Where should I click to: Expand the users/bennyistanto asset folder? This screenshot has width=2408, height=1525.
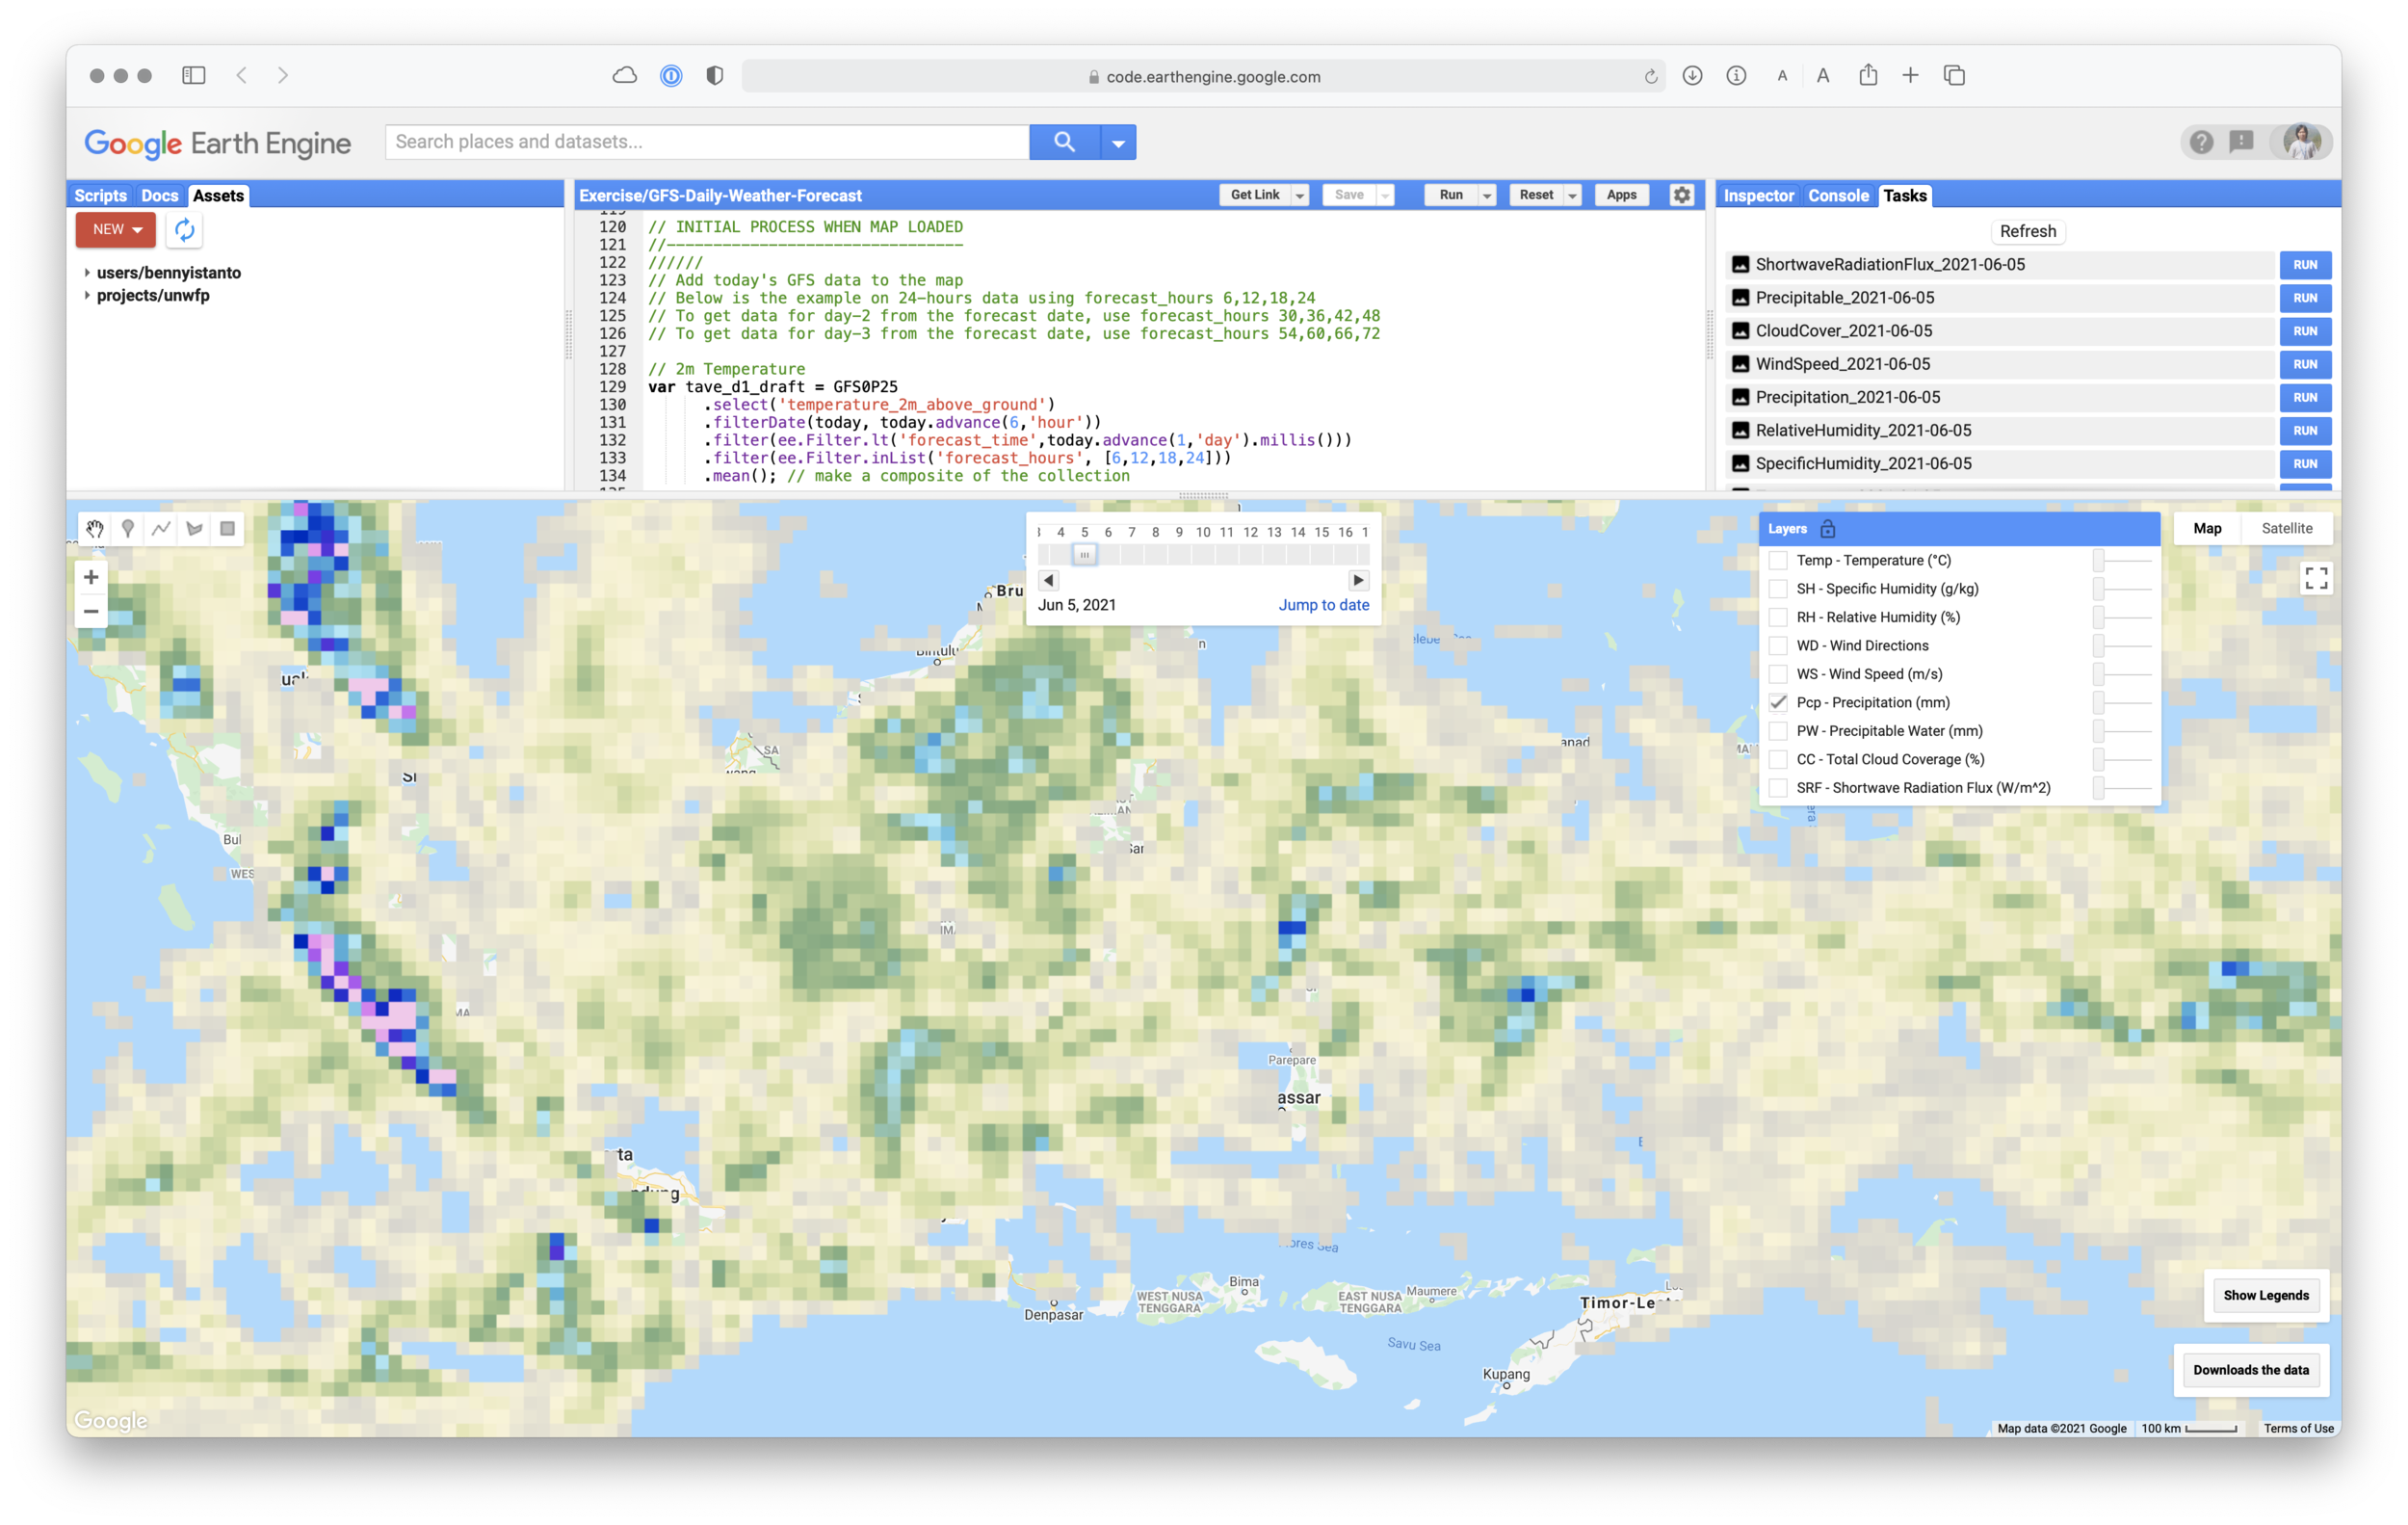tap(87, 273)
